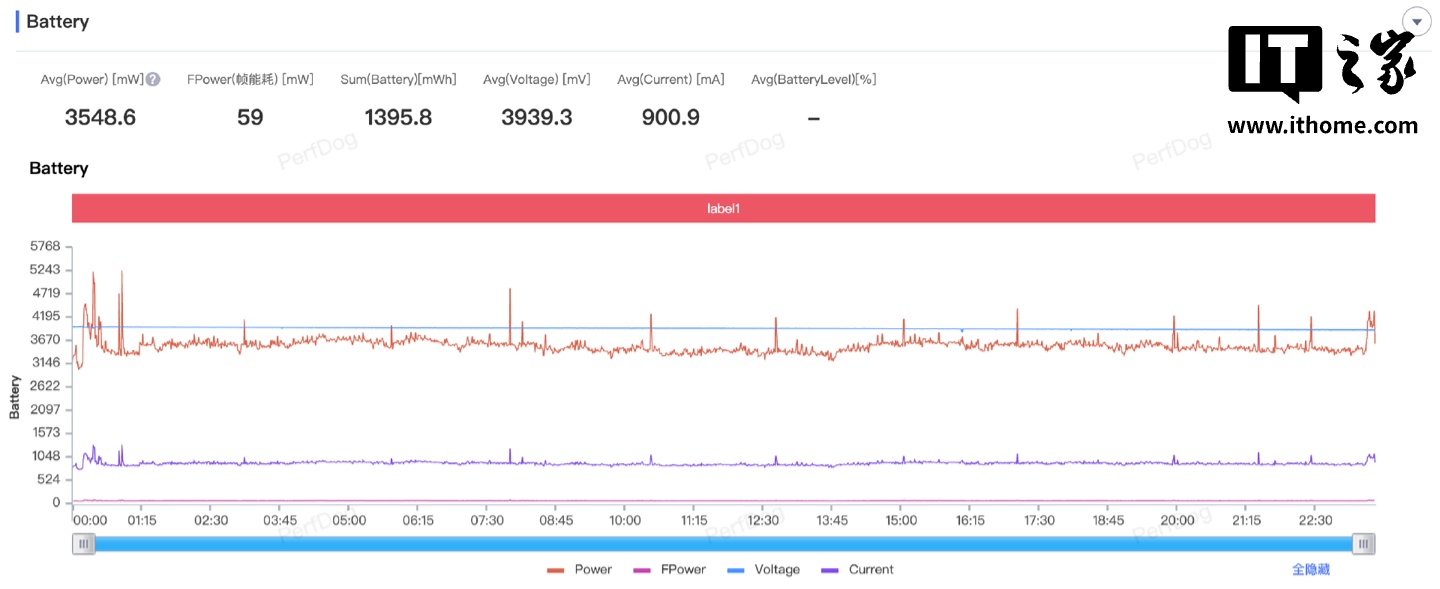Hide the Current series in legend

pyautogui.click(x=857, y=569)
